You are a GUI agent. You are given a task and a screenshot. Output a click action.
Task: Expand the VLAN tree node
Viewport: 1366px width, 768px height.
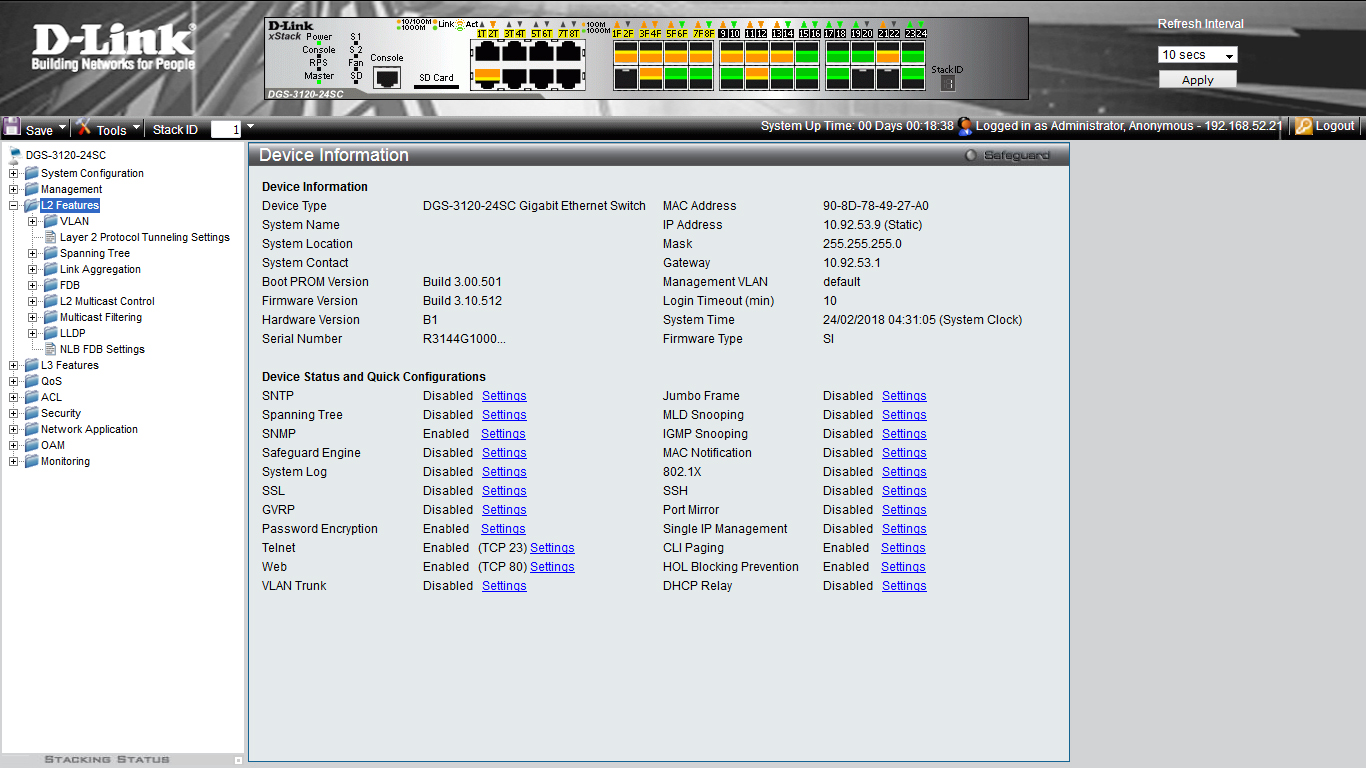[33, 221]
